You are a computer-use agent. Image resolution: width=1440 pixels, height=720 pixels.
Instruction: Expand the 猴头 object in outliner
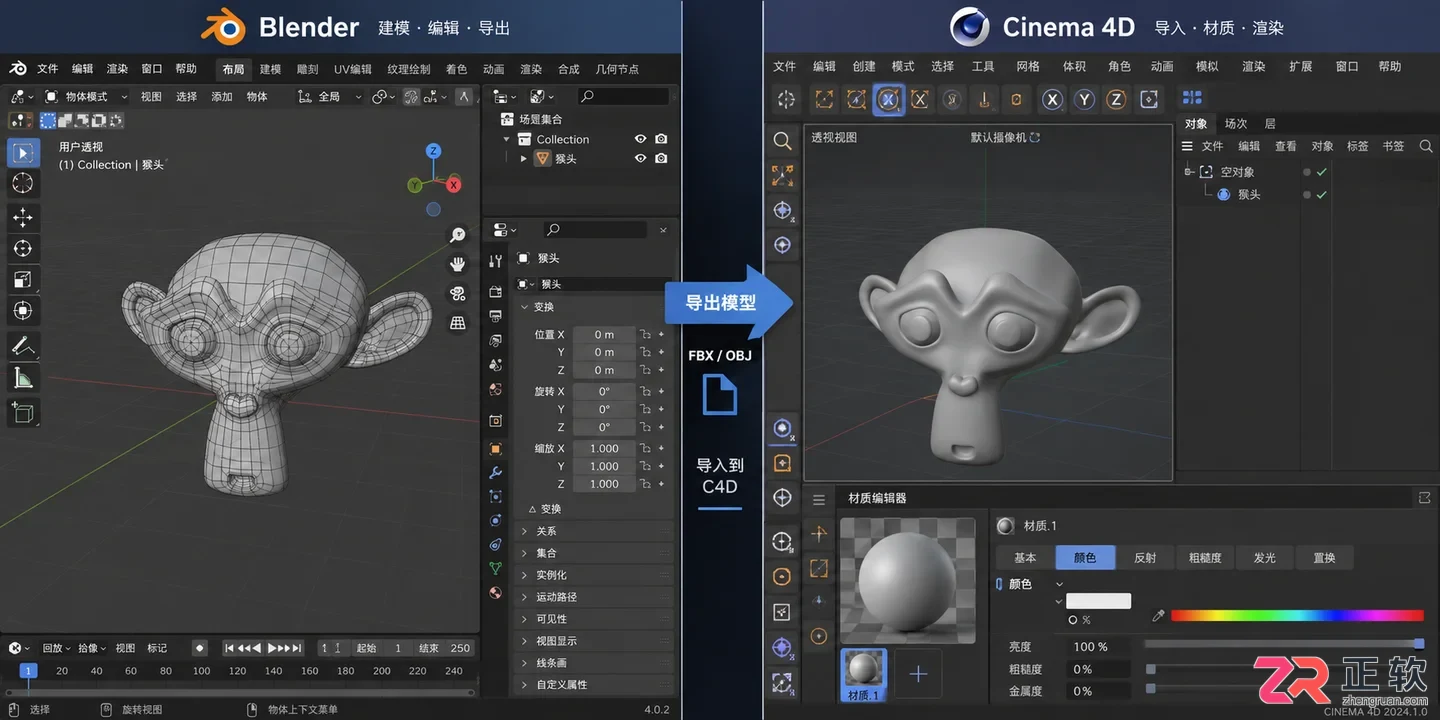click(x=524, y=158)
